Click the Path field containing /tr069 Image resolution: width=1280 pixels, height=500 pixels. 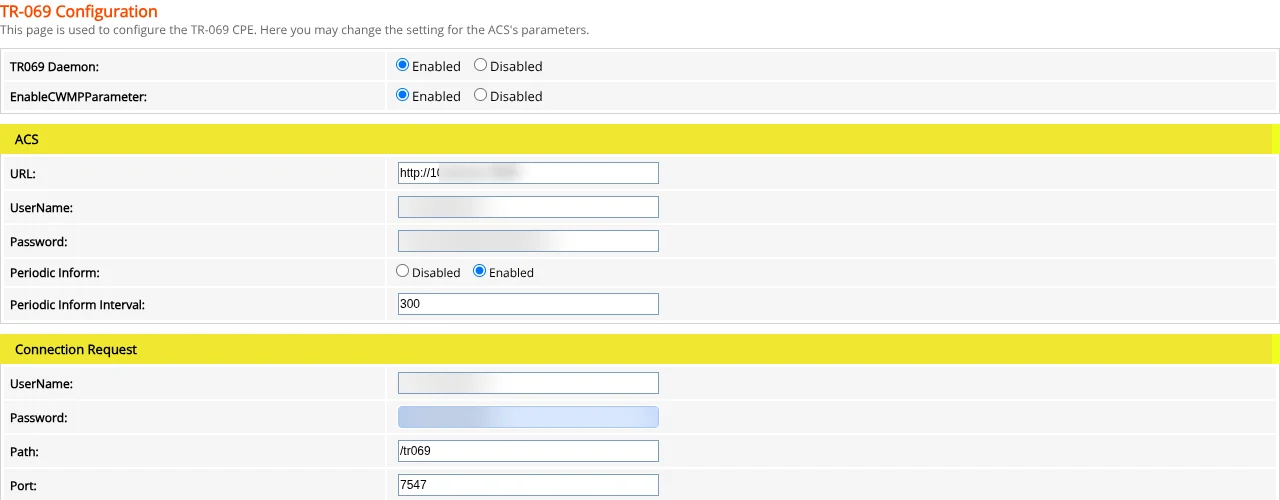(x=528, y=451)
